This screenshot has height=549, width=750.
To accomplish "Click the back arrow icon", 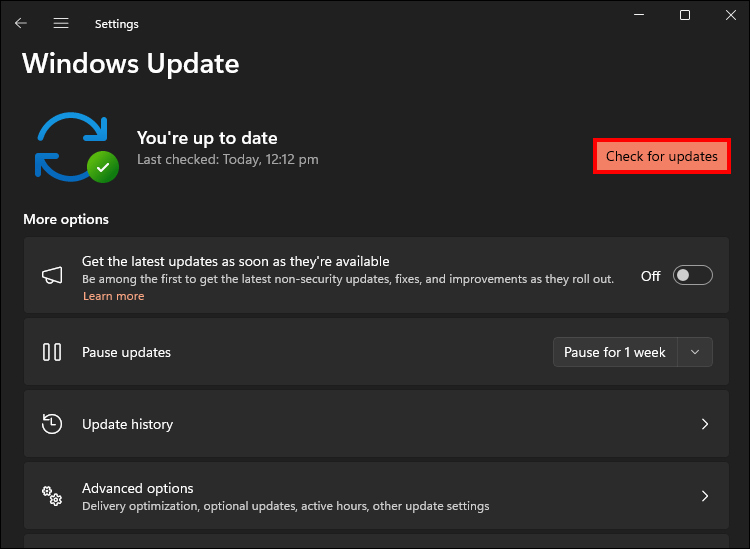I will coord(21,23).
